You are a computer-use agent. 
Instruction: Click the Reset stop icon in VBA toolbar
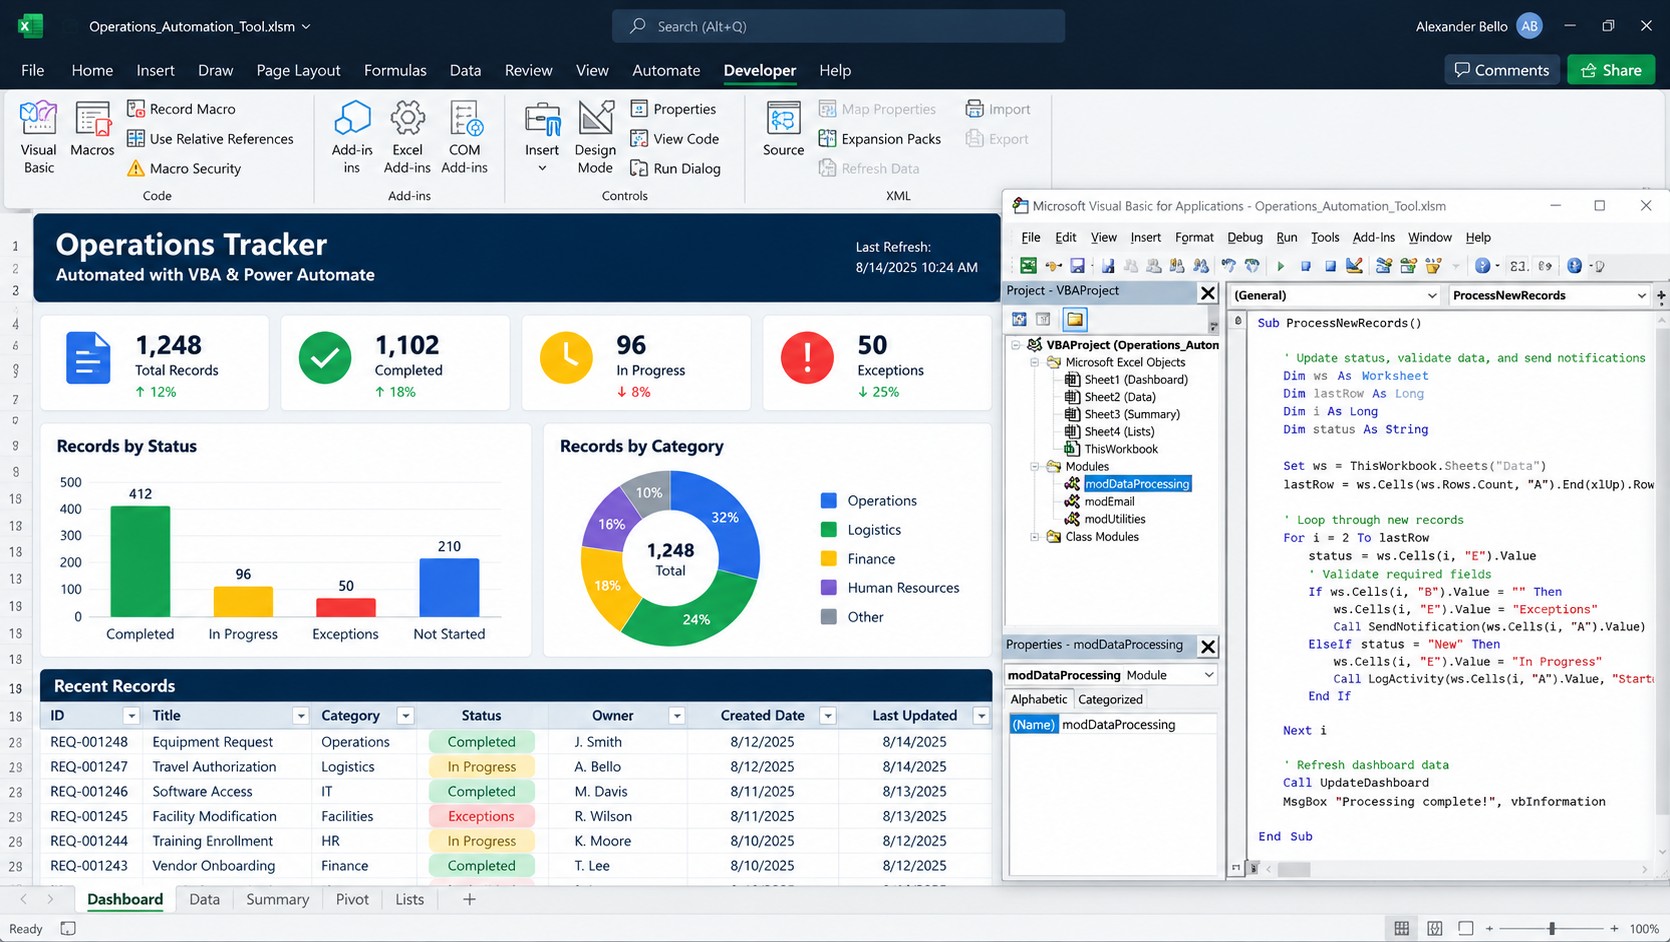[1330, 266]
